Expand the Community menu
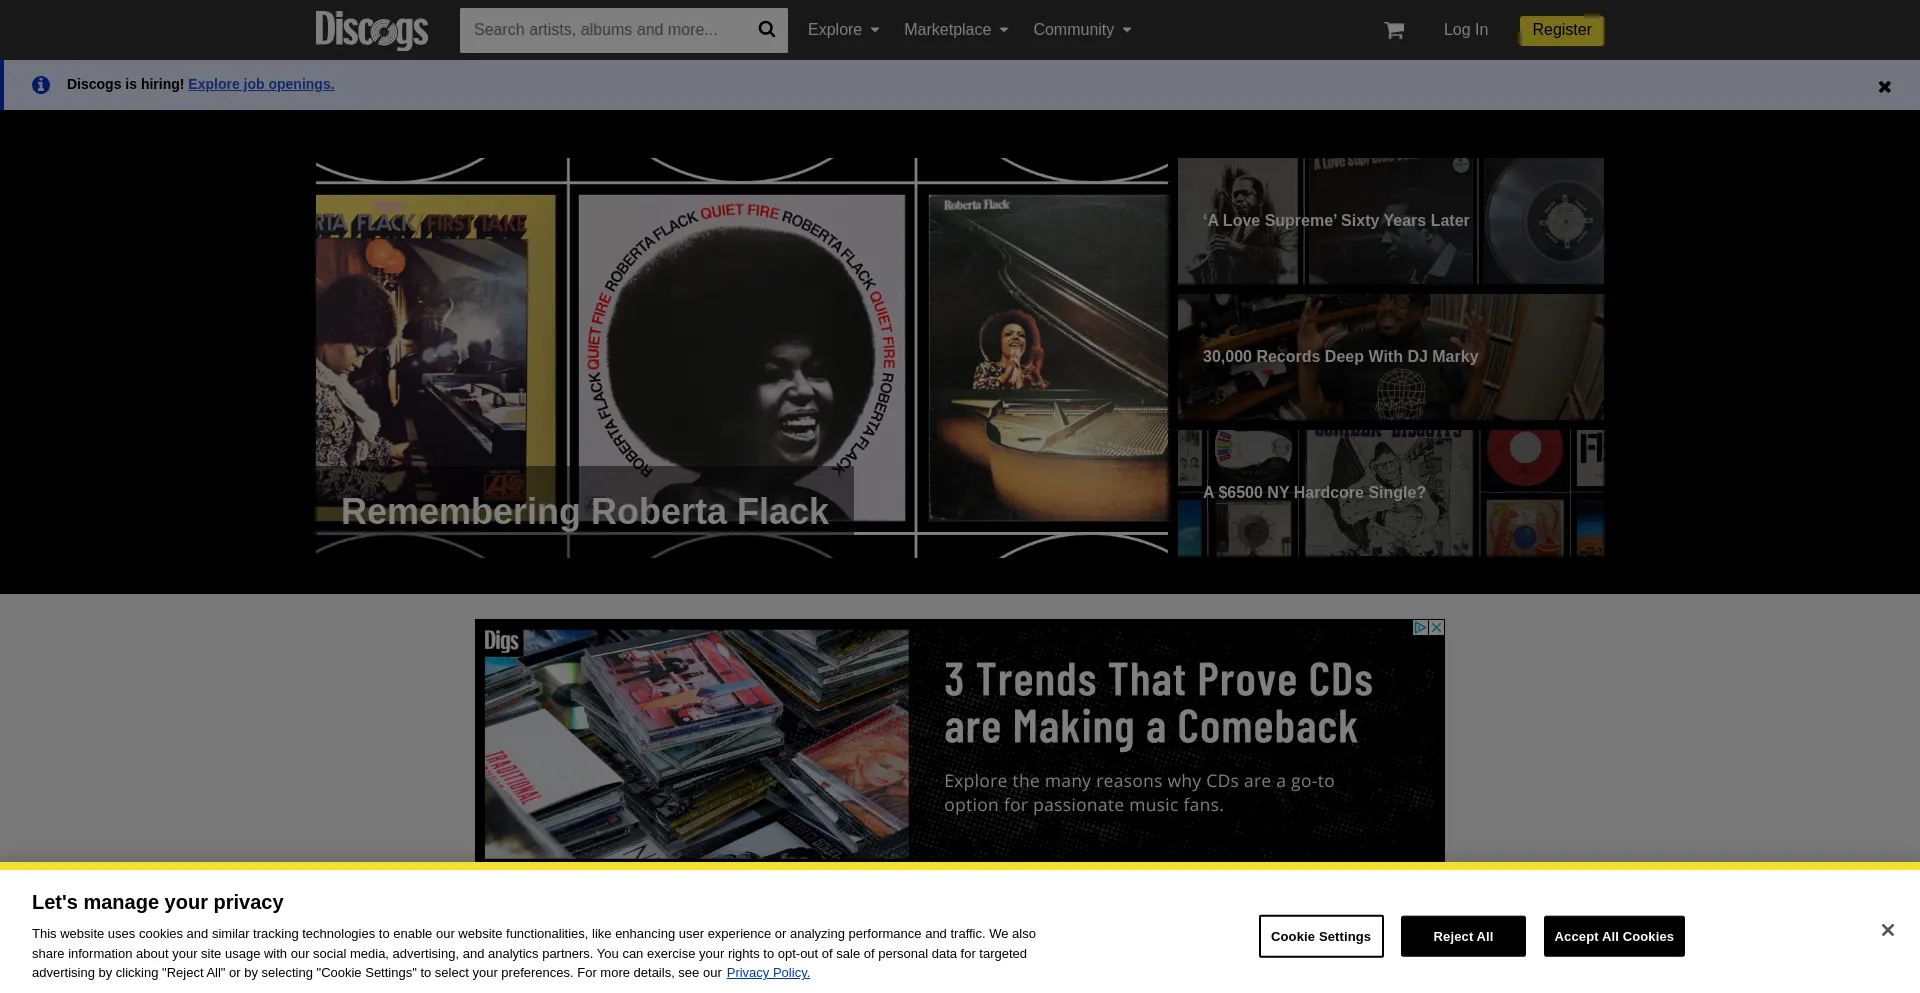 tap(1082, 30)
